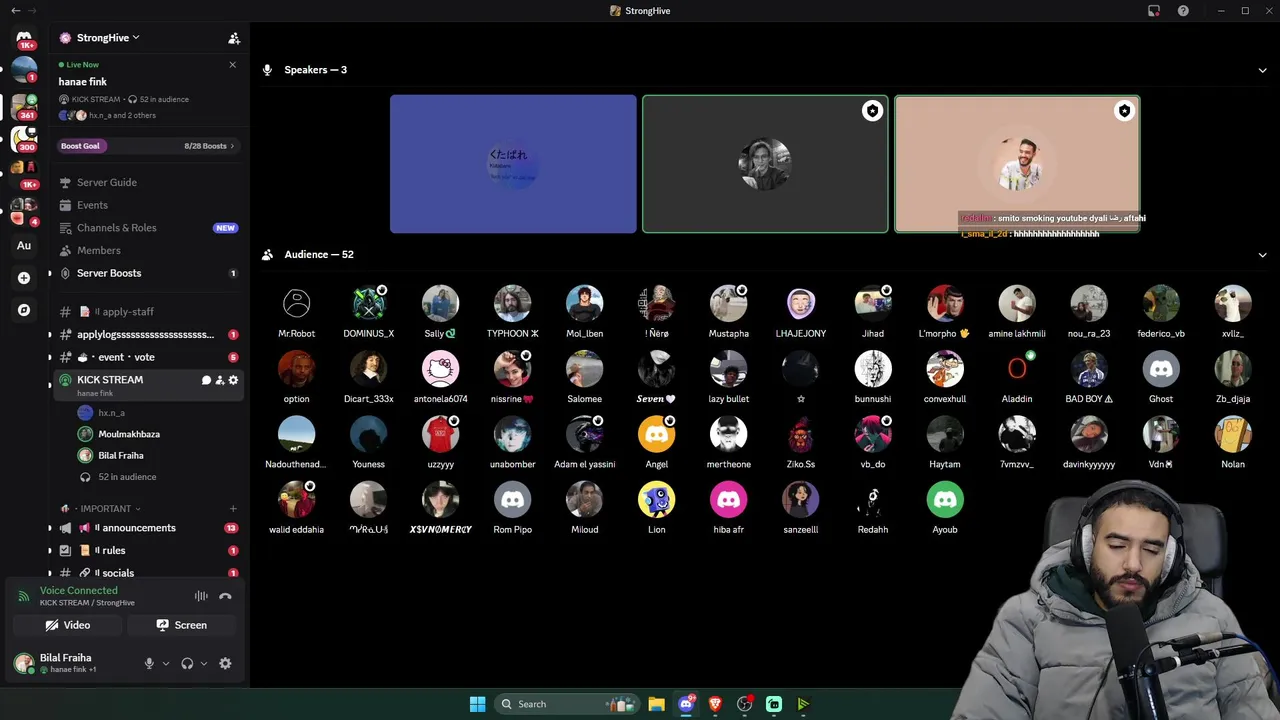The width and height of the screenshot is (1280, 720).
Task: Click Ghost audience avatar
Action: click(x=1161, y=369)
